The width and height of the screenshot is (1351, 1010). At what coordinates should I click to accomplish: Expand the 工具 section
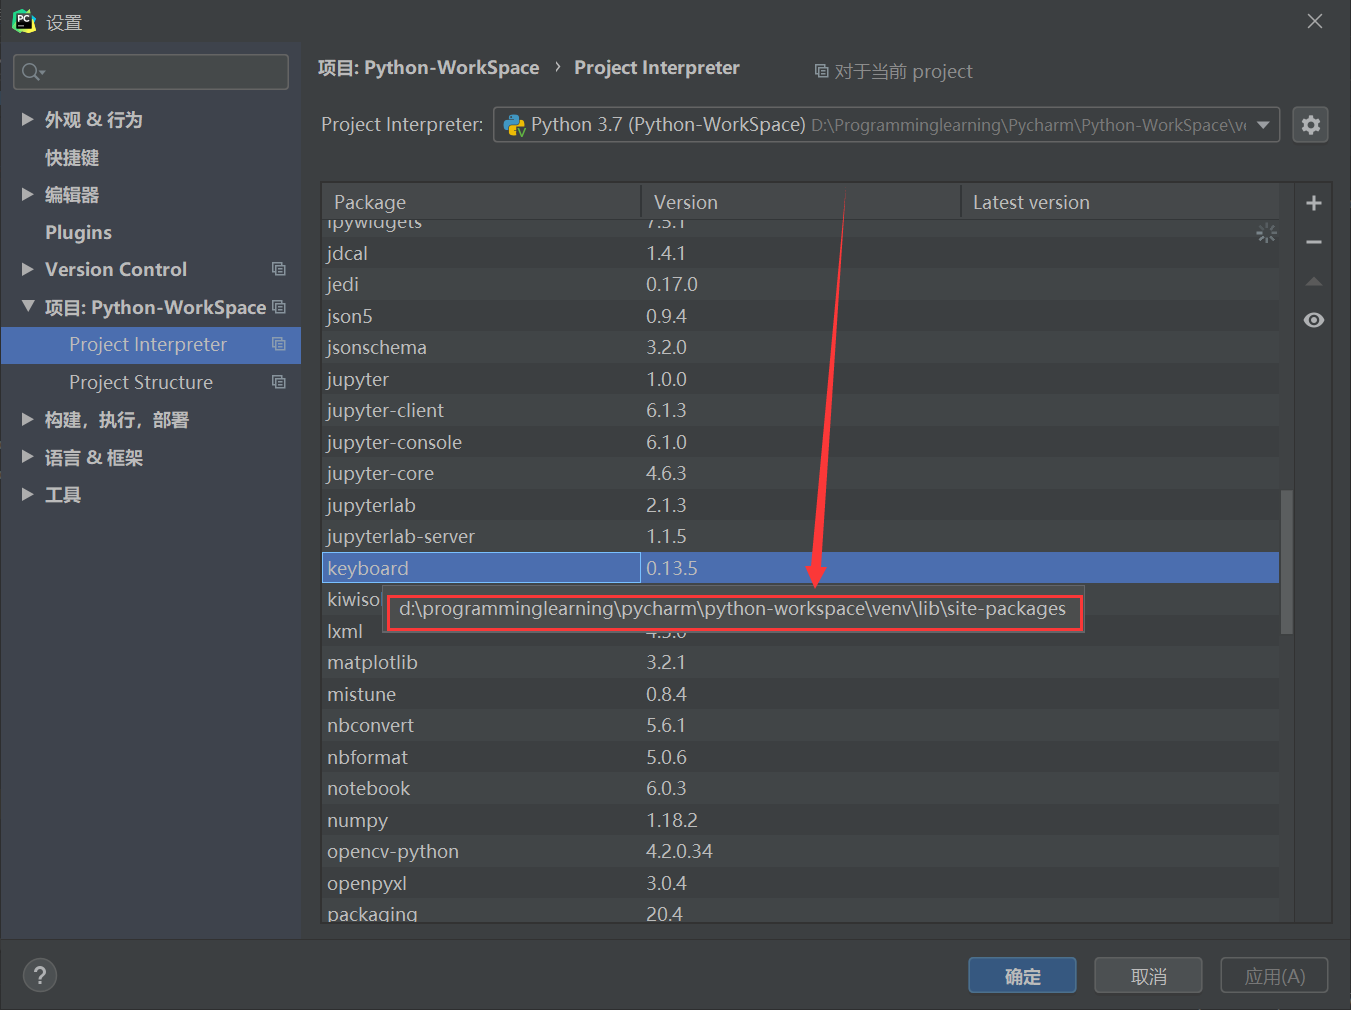(x=27, y=494)
